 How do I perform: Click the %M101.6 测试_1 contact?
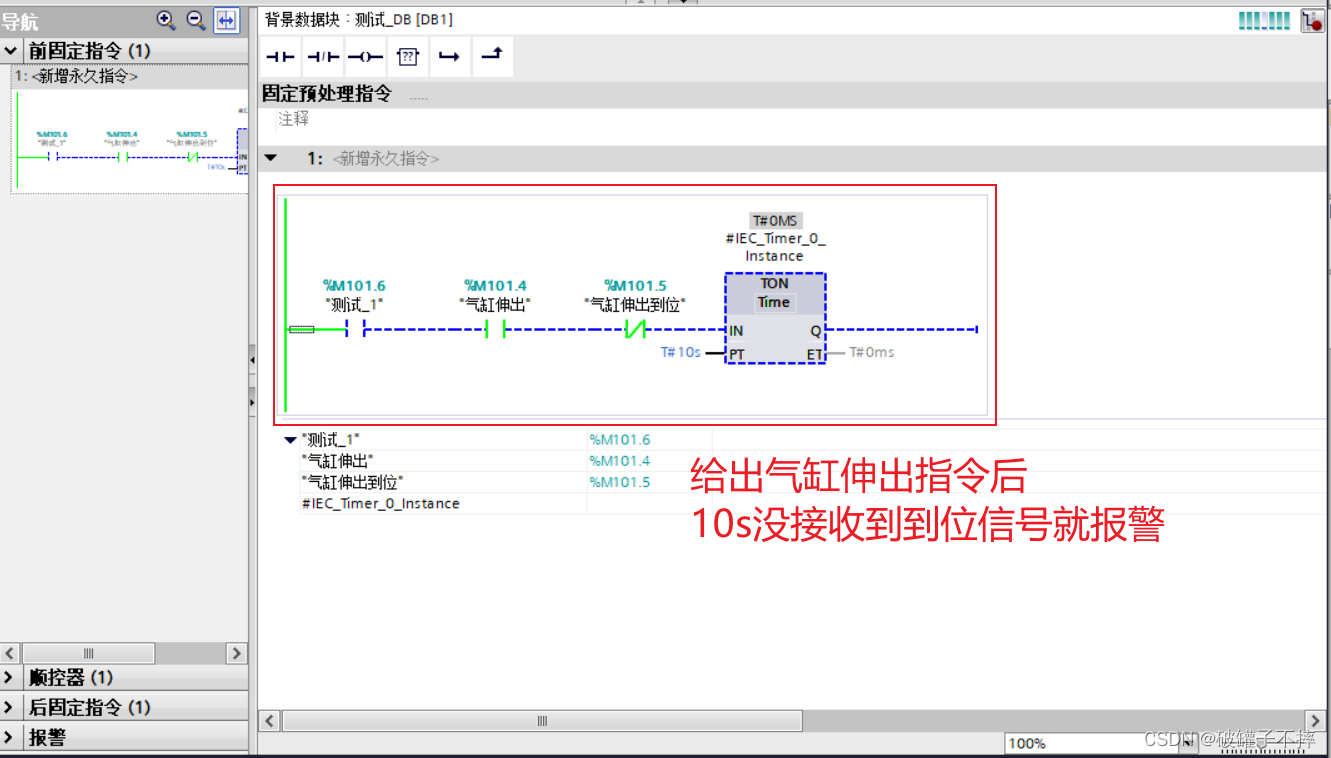[x=354, y=330]
